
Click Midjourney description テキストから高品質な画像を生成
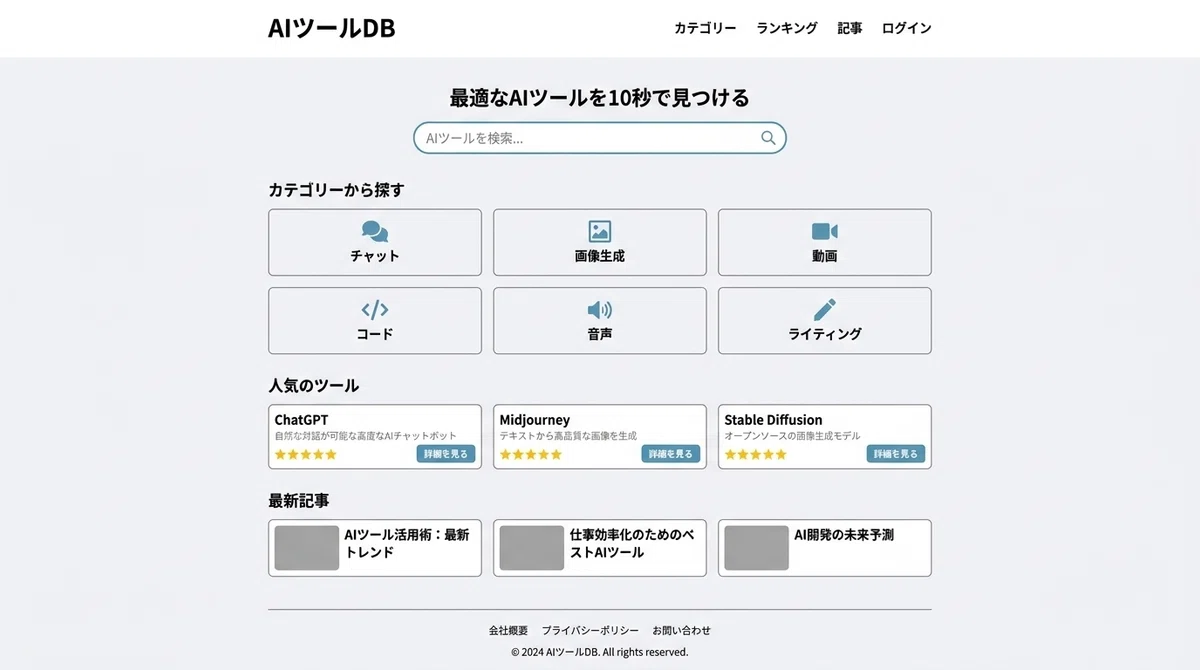[x=568, y=436]
